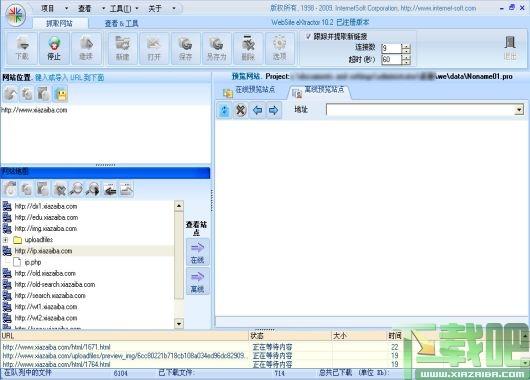This screenshot has width=530, height=380.
Task: Click the 下载 download toolbar button
Action: point(22,49)
